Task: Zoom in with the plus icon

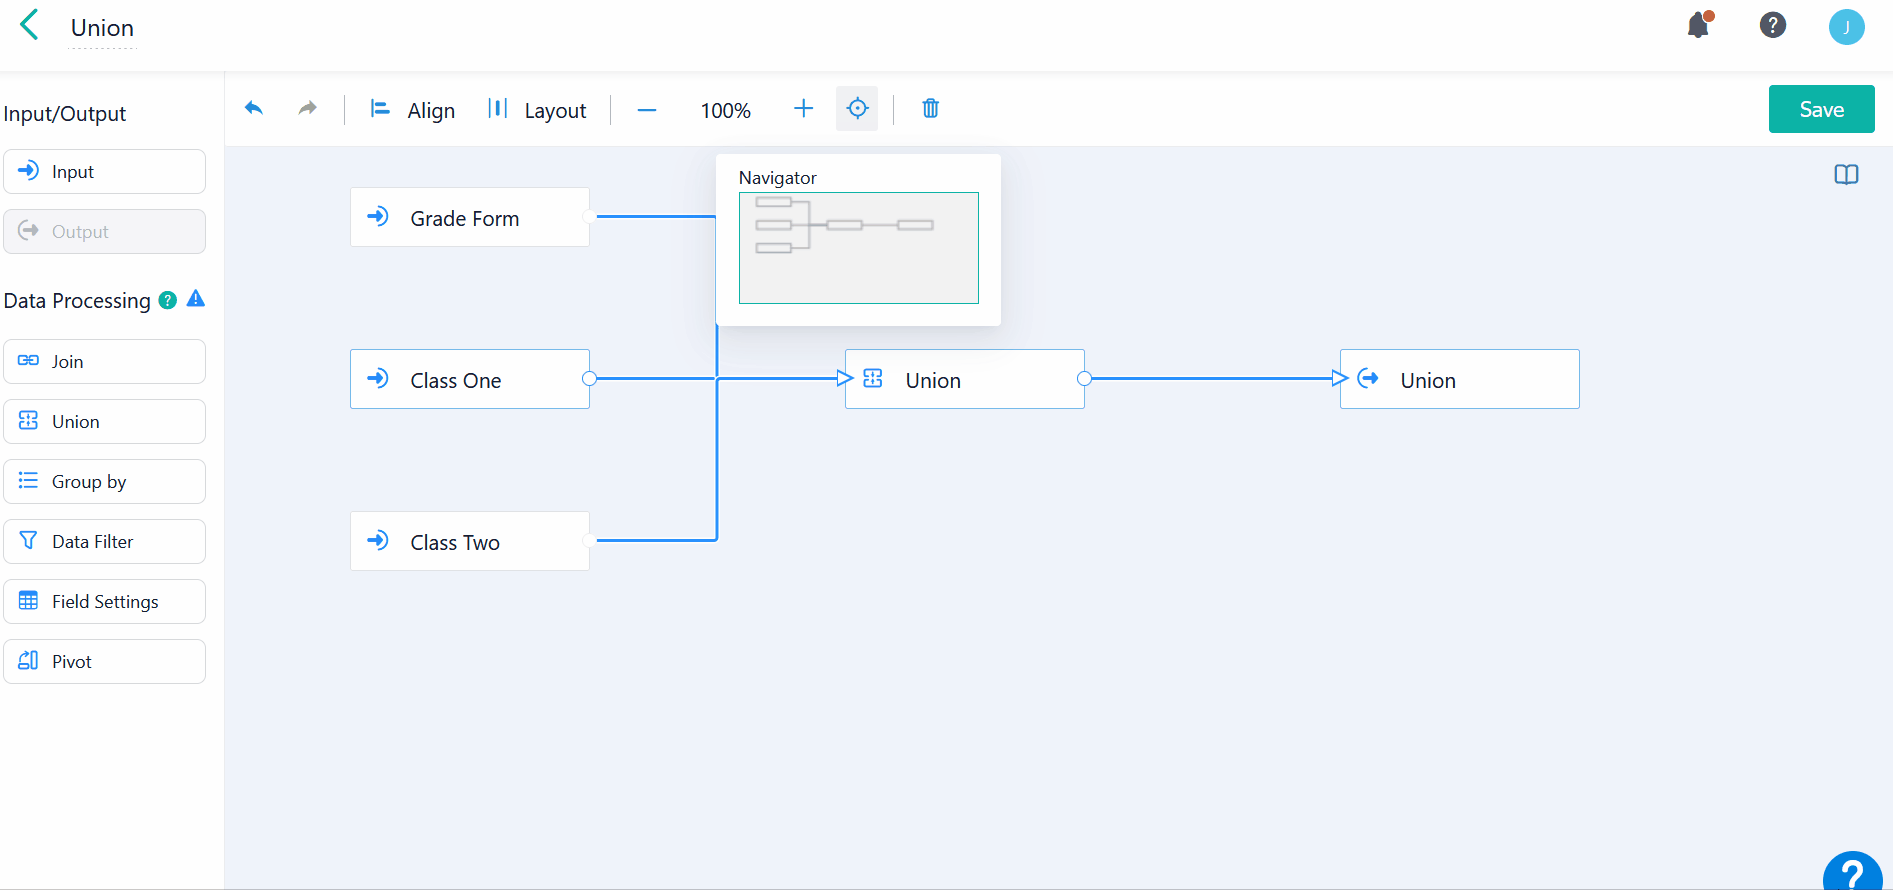Action: tap(803, 109)
